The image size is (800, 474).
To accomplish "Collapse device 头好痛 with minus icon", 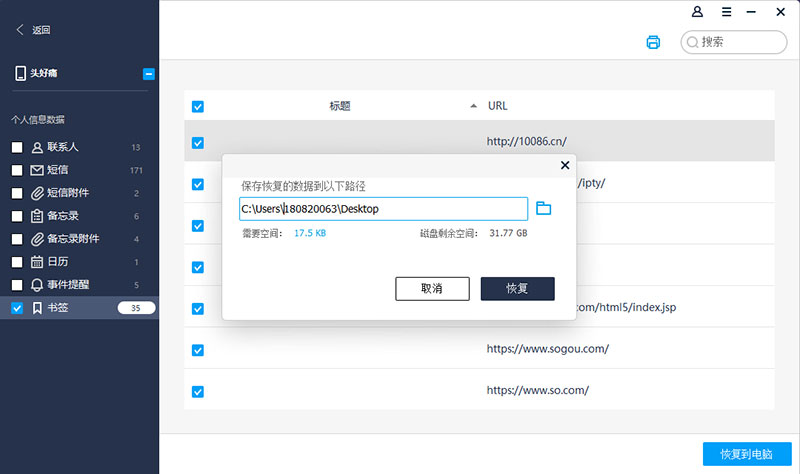I will click(x=149, y=73).
